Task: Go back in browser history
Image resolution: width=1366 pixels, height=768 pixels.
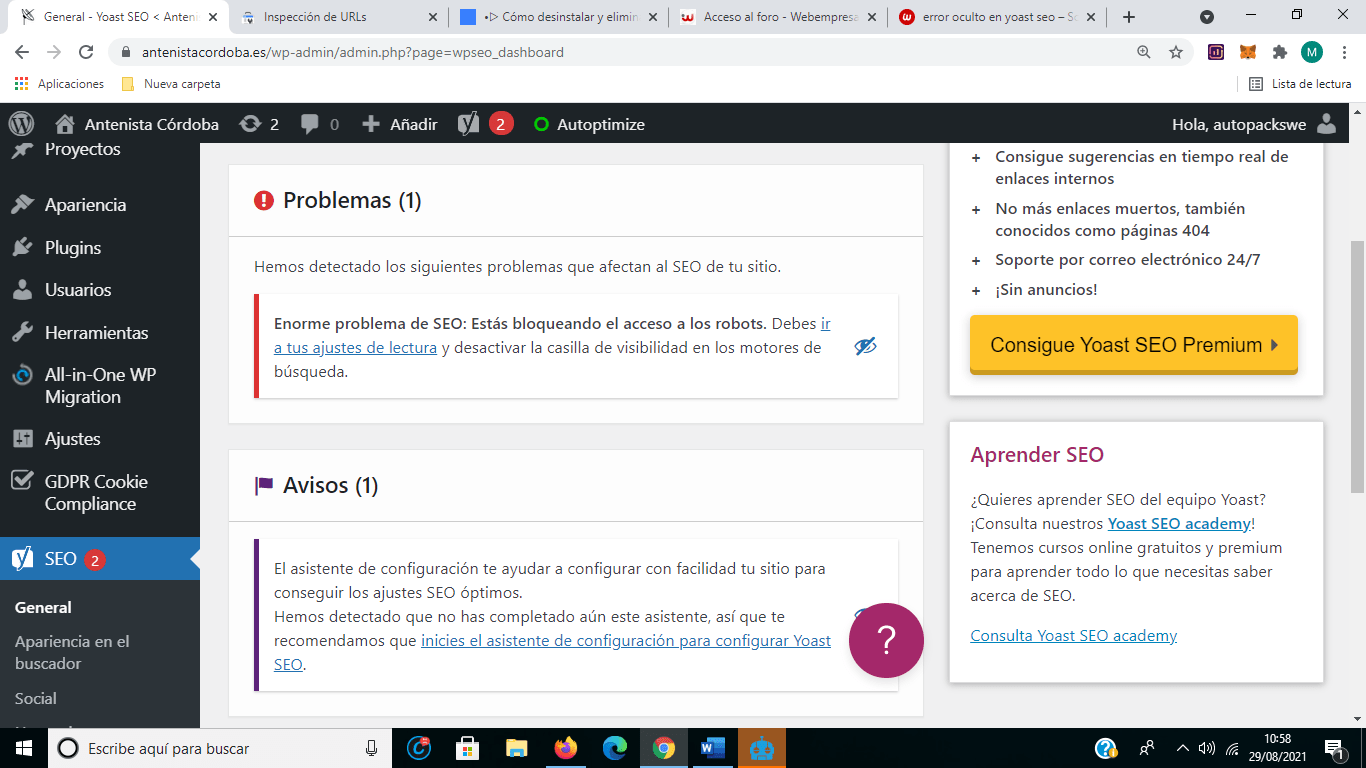Action: [x=22, y=52]
